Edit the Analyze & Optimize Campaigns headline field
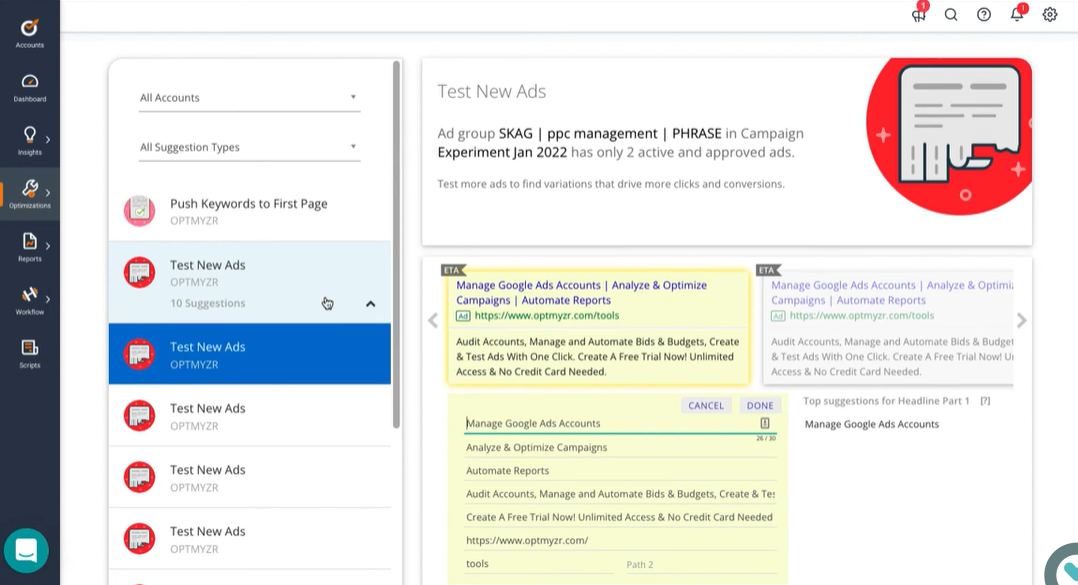Viewport: 1078px width, 585px height. [621, 448]
